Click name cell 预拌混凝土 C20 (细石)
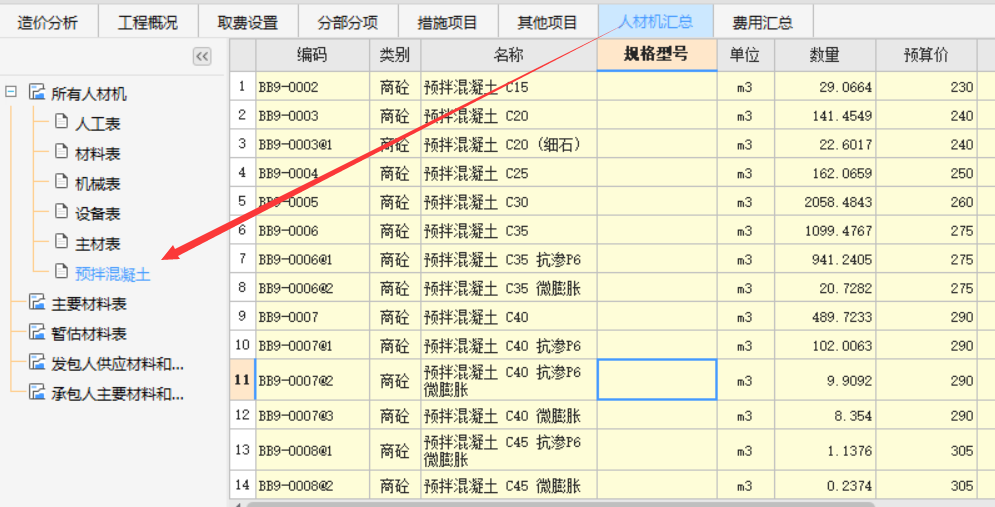The width and height of the screenshot is (995, 507). tap(508, 144)
